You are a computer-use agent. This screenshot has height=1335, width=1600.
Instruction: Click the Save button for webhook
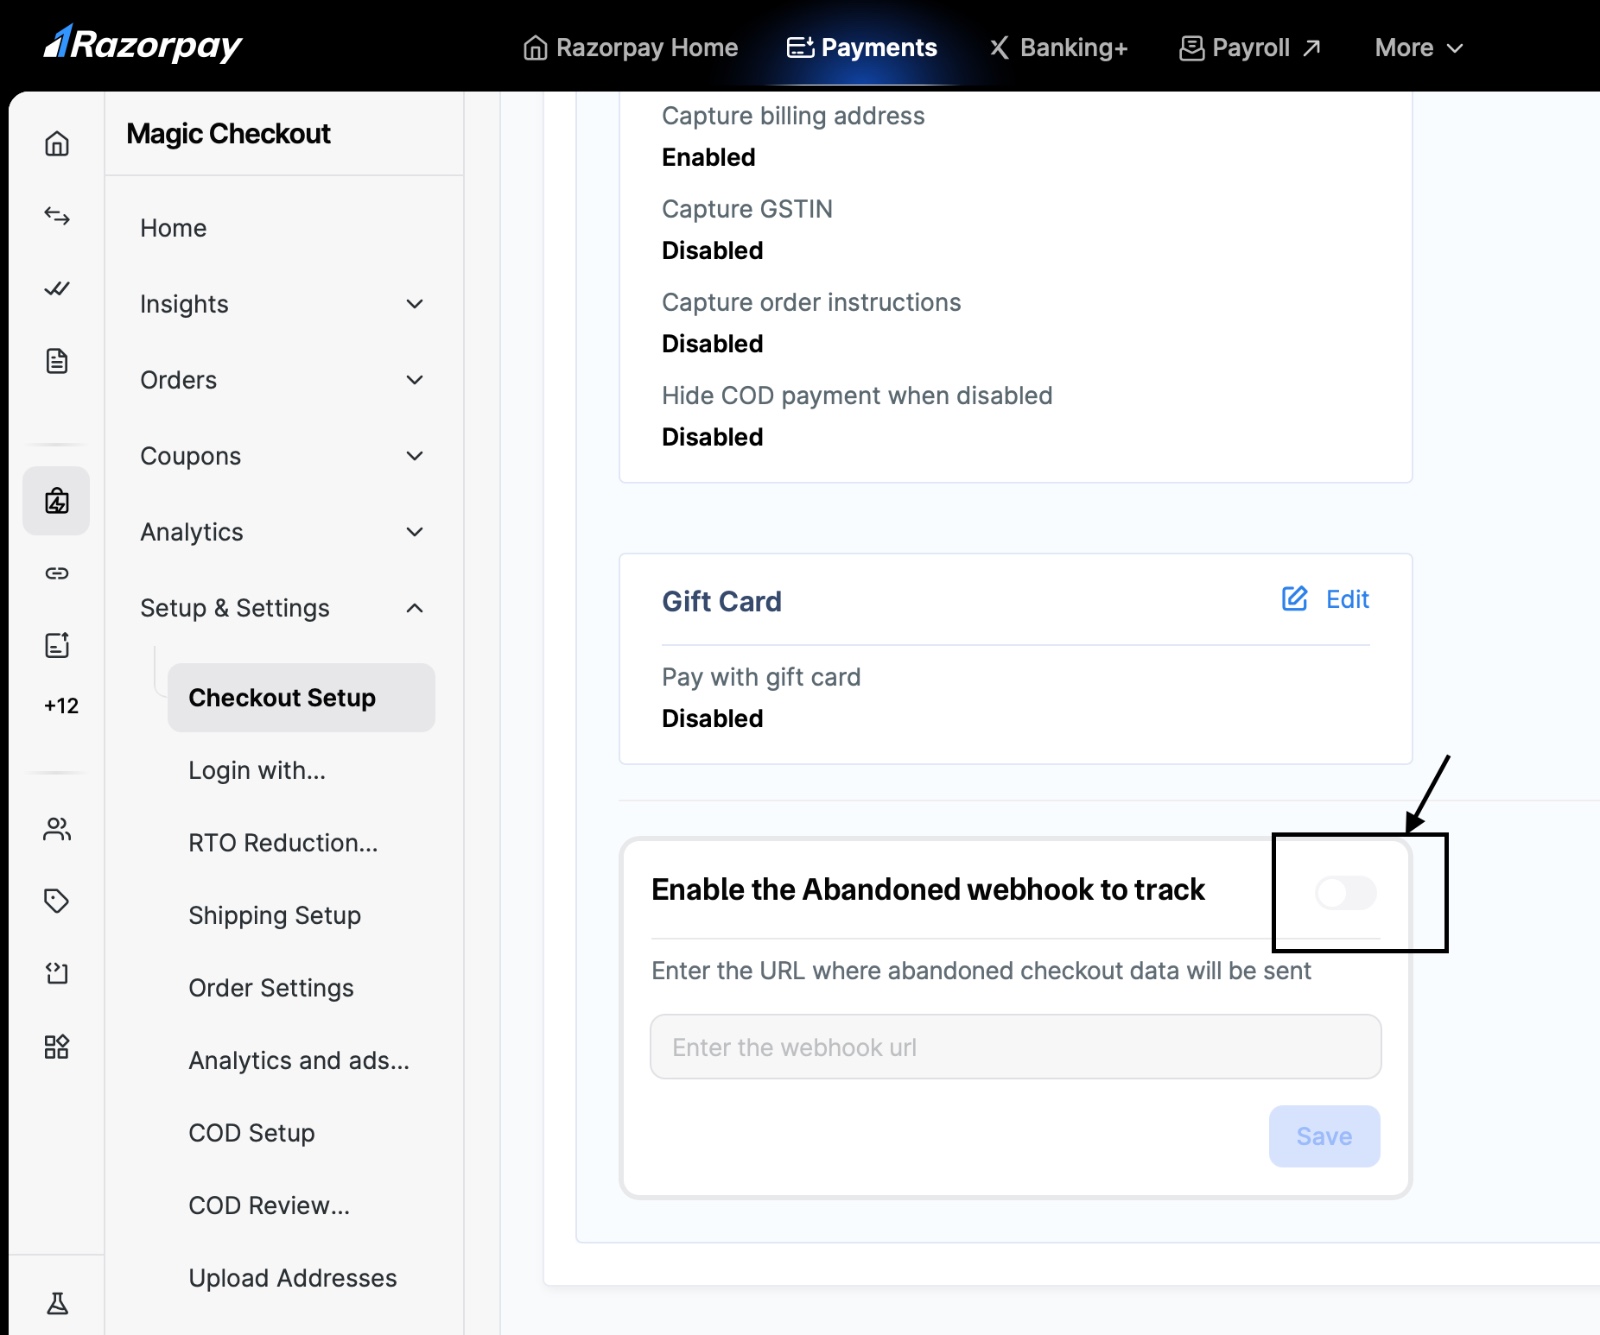pos(1324,1136)
